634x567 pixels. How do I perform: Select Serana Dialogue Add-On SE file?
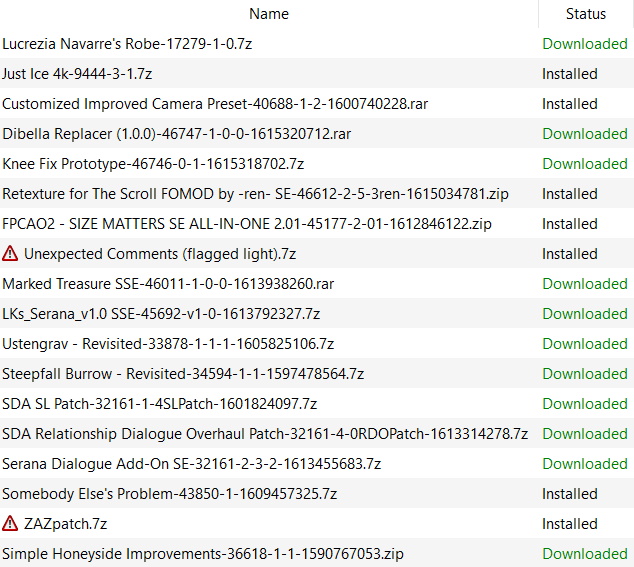point(317,463)
